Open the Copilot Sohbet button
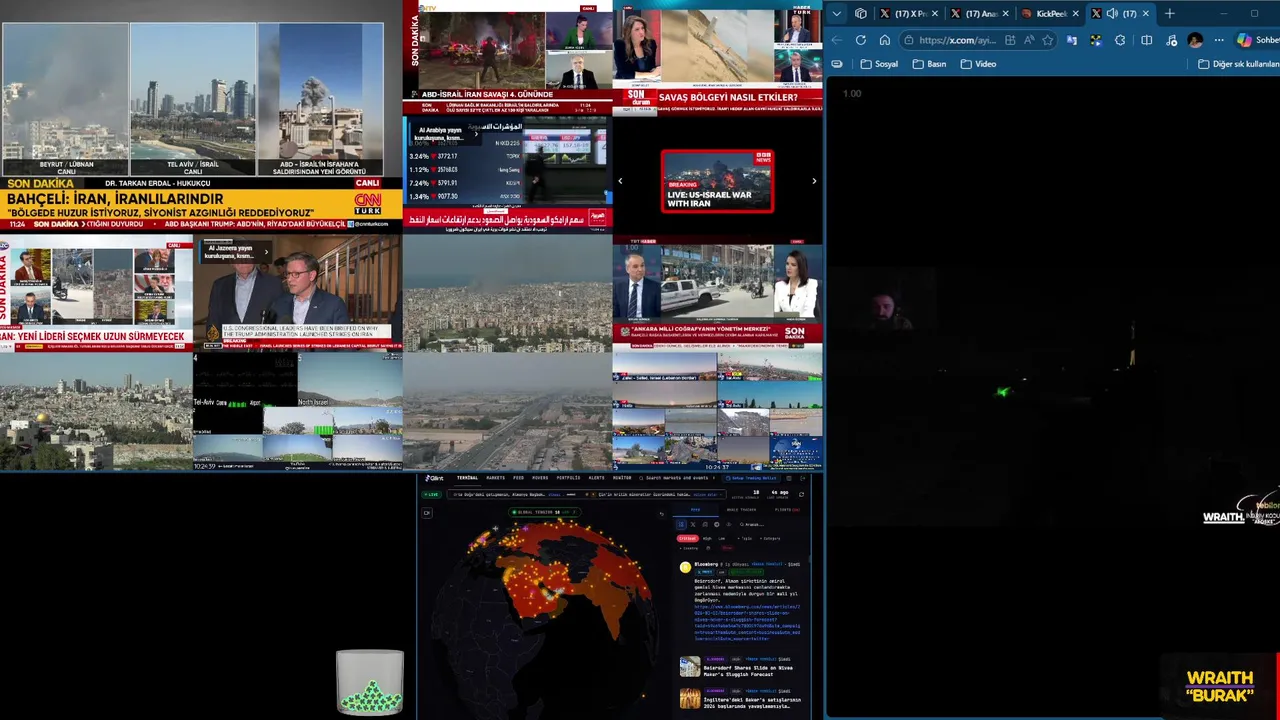 click(x=1257, y=40)
